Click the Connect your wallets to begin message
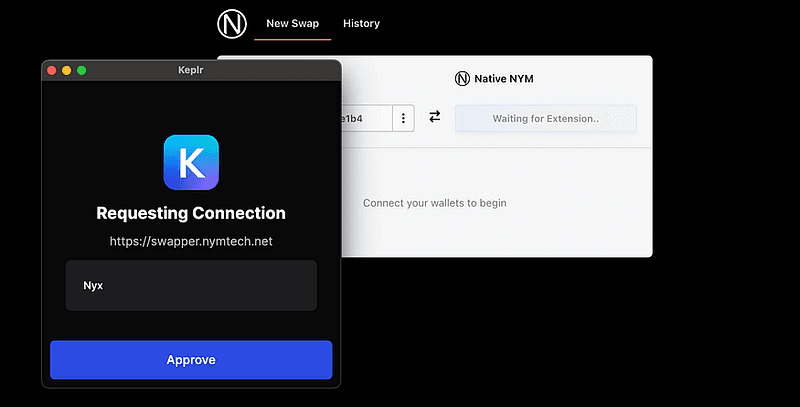 pos(435,203)
